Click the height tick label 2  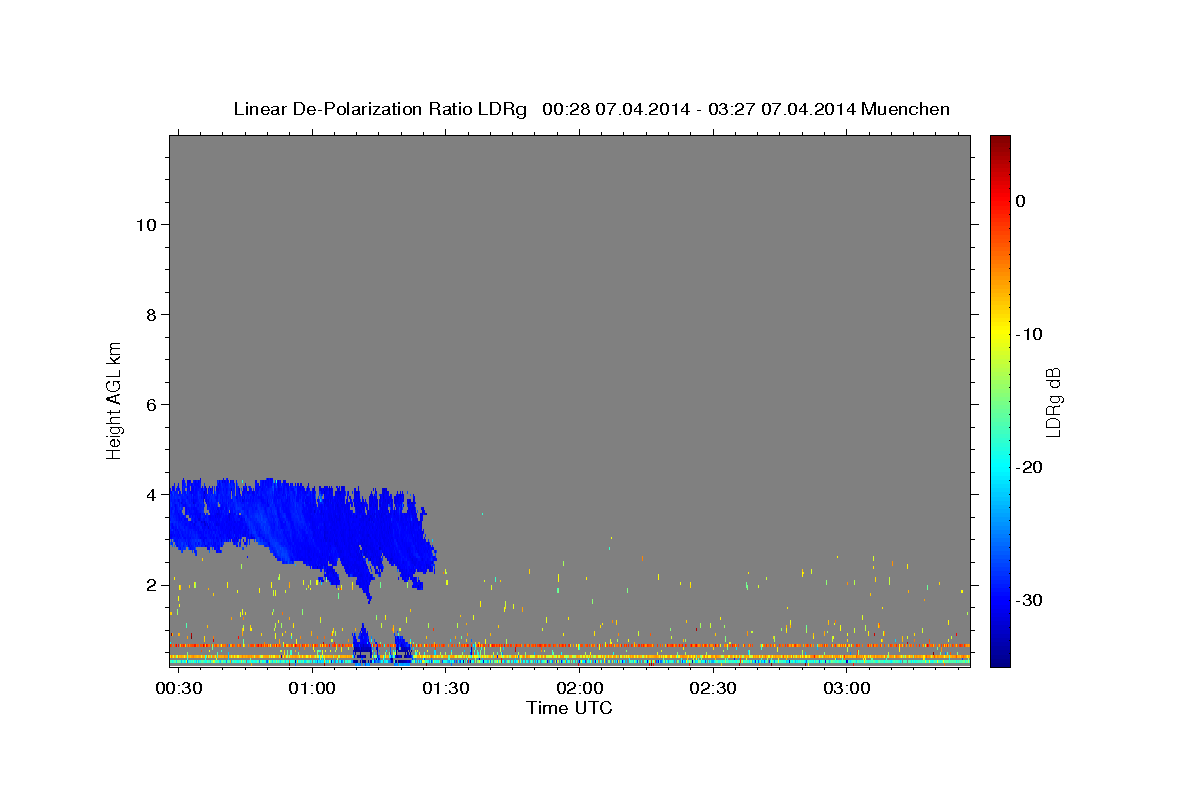point(152,585)
